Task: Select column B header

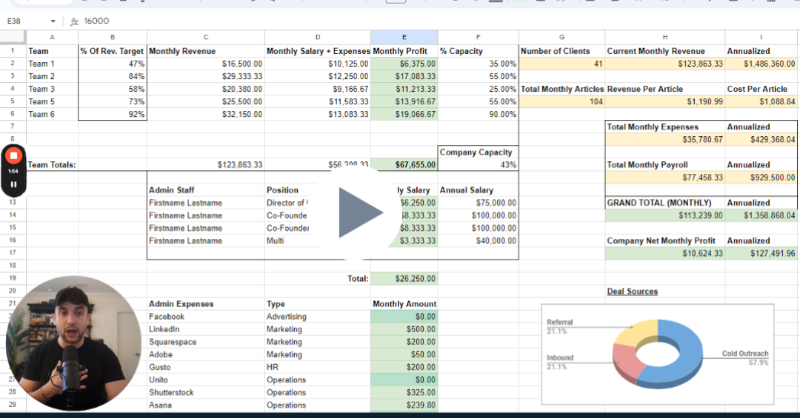Action: click(x=113, y=37)
